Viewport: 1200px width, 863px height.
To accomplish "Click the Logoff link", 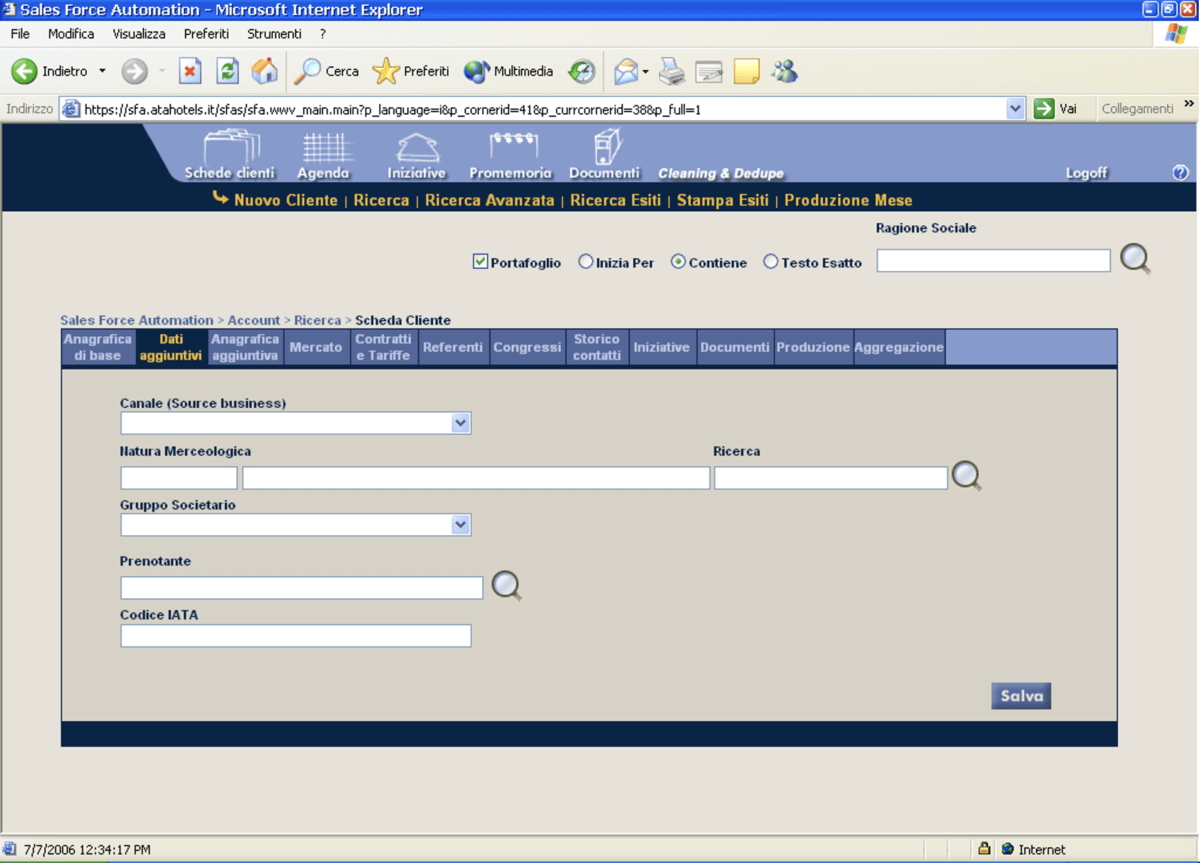I will (x=1086, y=173).
